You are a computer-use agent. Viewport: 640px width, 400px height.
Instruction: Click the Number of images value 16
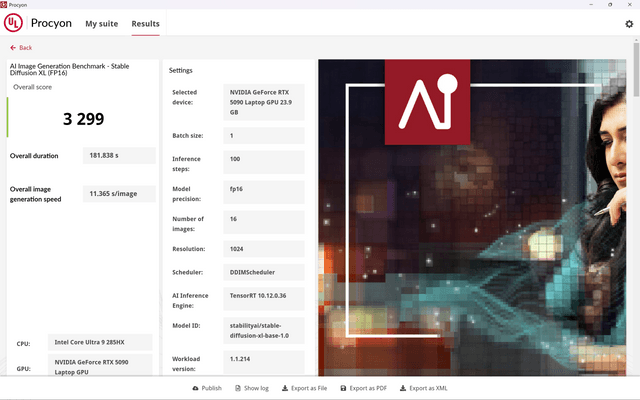(264, 222)
